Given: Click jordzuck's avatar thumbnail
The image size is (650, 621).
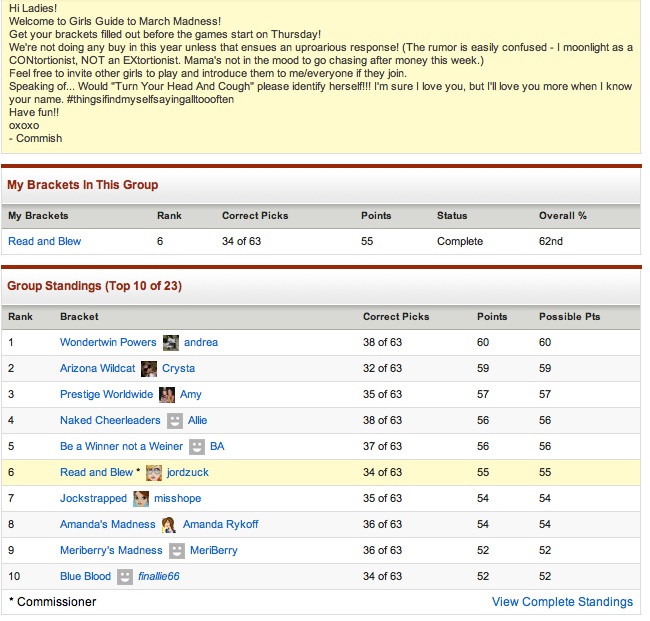Looking at the screenshot, I should (x=154, y=472).
